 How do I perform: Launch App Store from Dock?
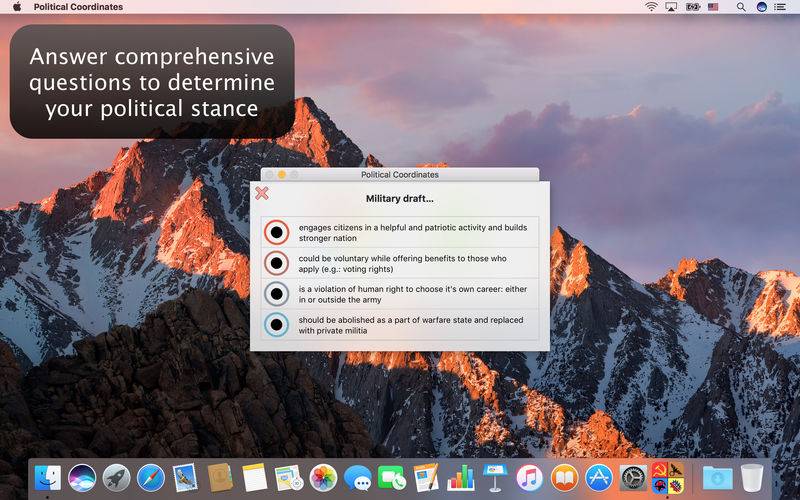(598, 478)
